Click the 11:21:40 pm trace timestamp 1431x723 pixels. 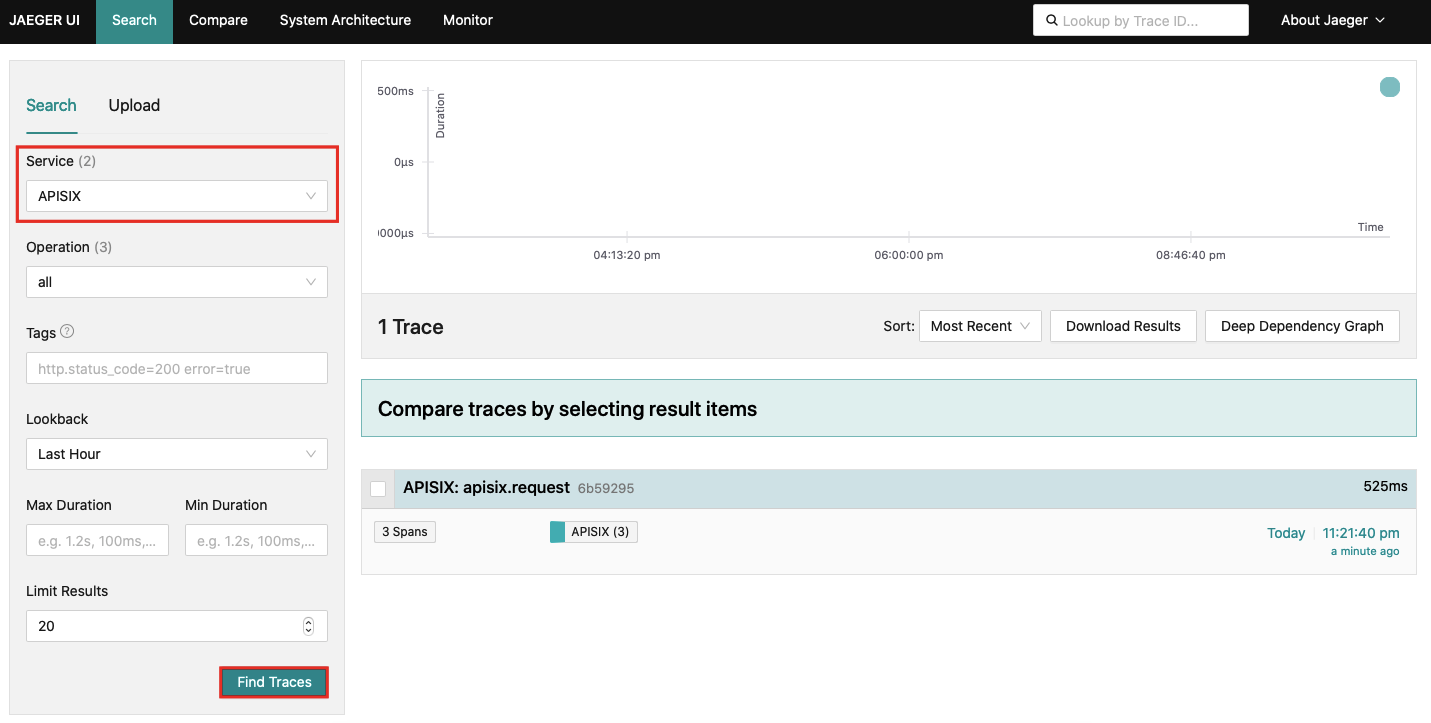(x=1361, y=533)
